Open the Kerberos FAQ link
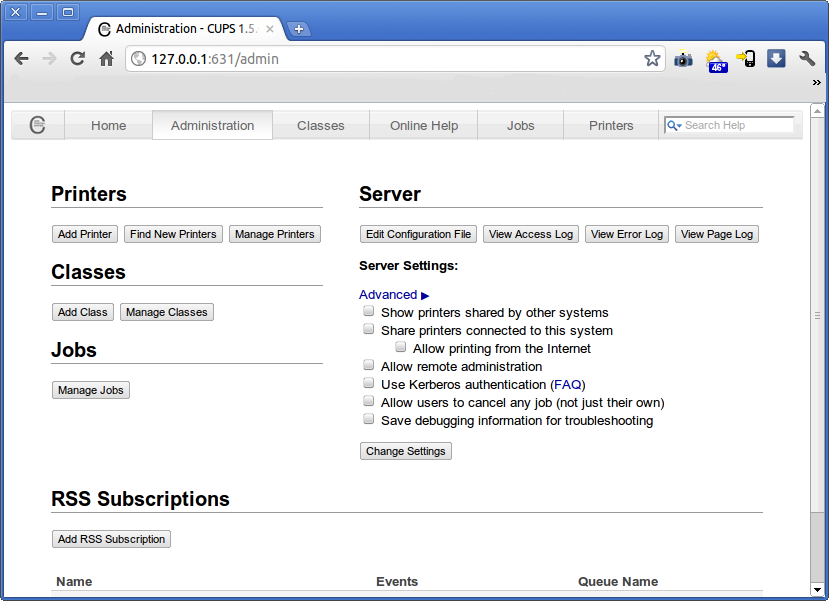 coord(568,384)
